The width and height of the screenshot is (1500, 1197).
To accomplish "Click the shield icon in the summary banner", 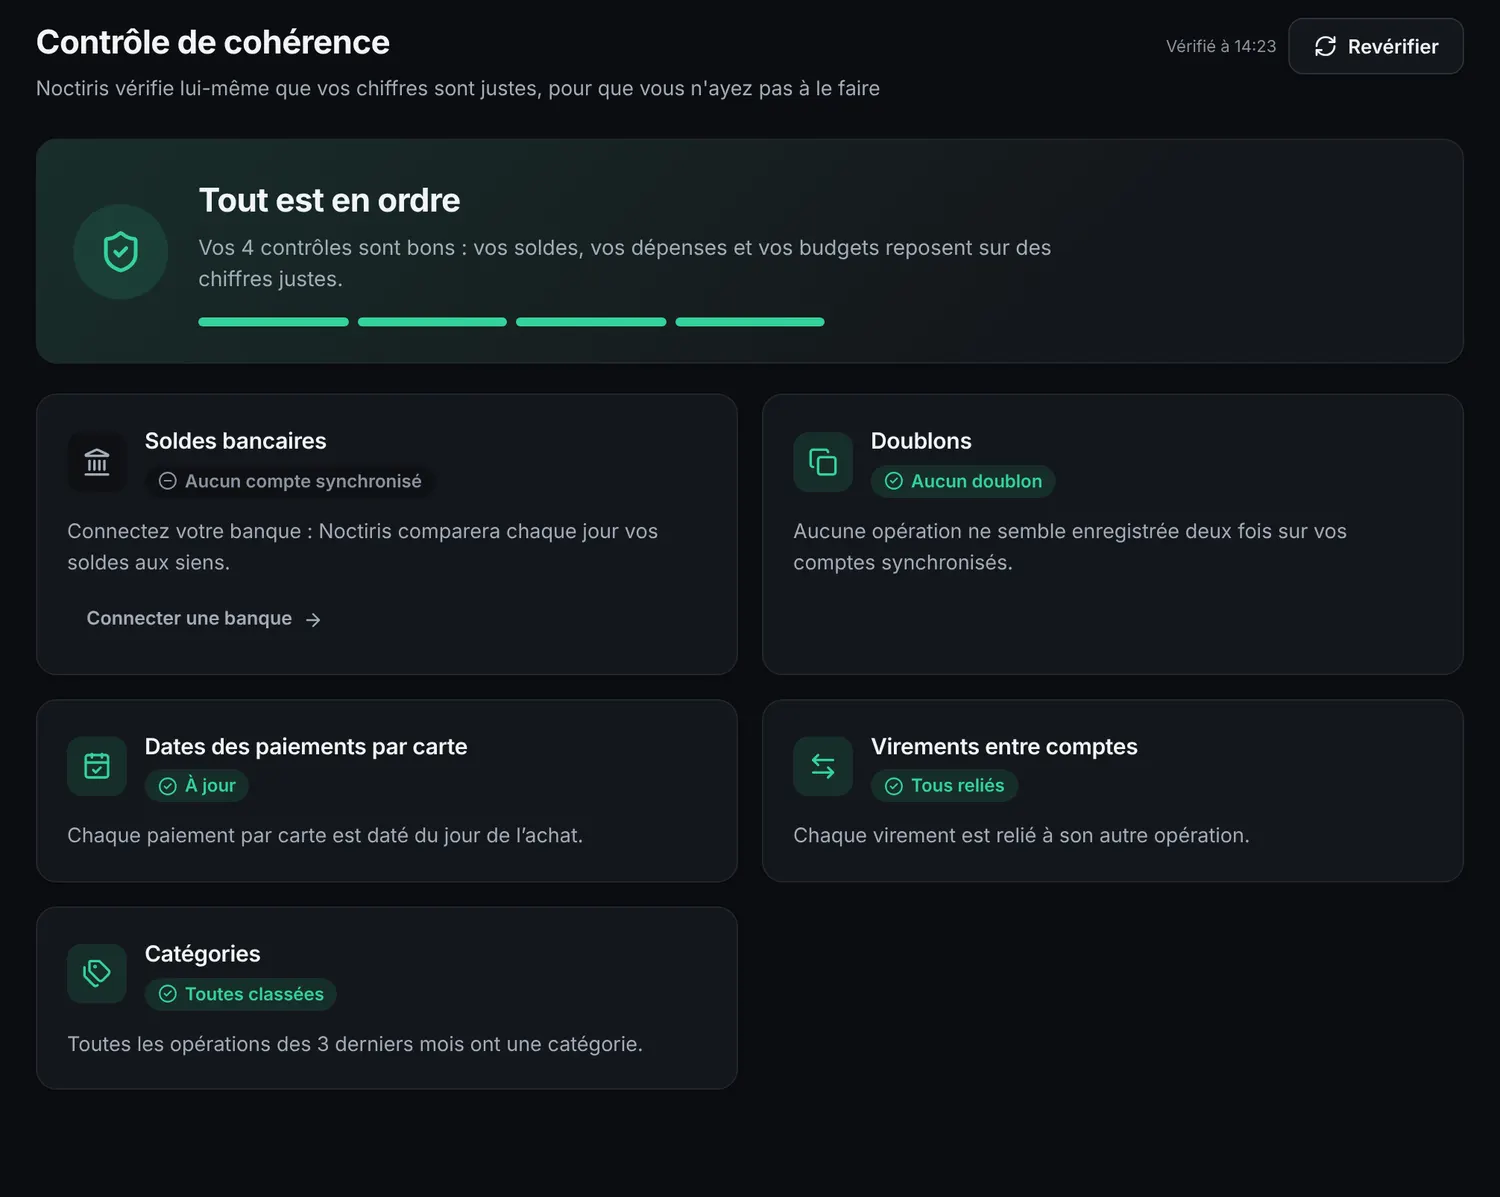I will [121, 252].
